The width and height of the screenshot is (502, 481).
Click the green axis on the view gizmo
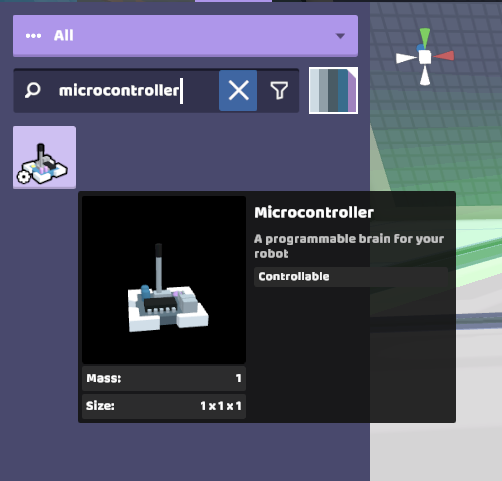[x=425, y=37]
